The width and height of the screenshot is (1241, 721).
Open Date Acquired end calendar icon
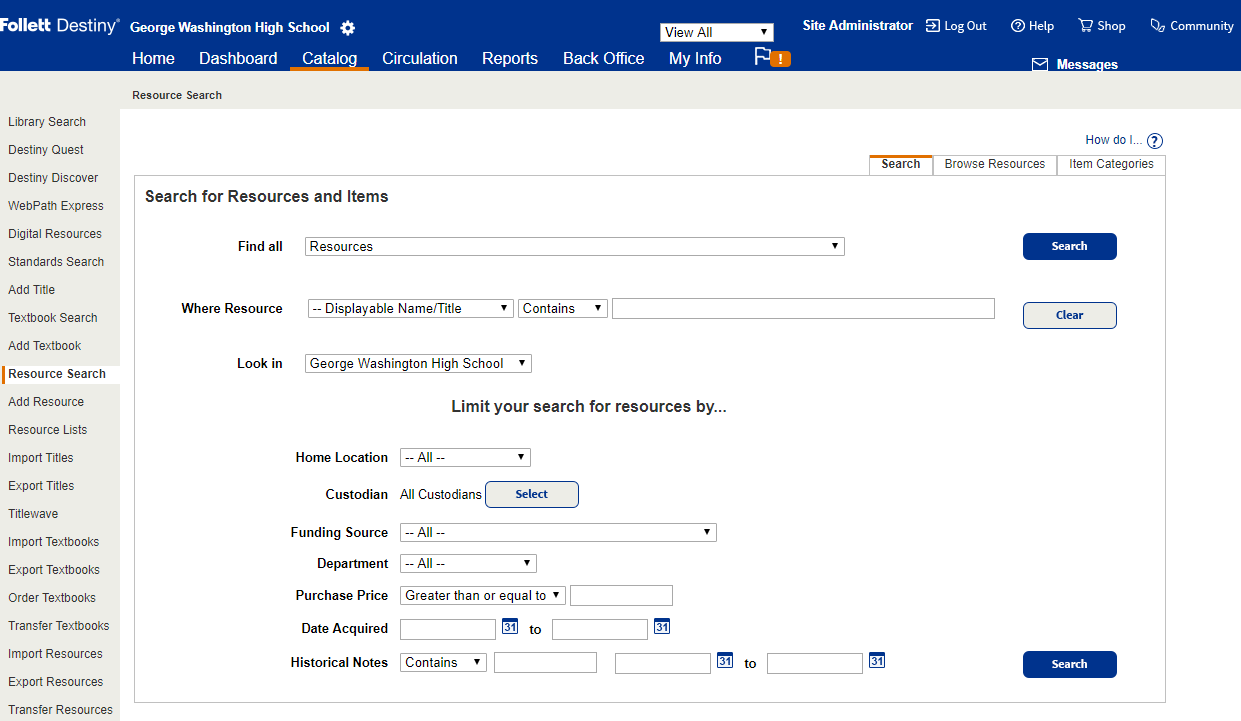pos(662,627)
